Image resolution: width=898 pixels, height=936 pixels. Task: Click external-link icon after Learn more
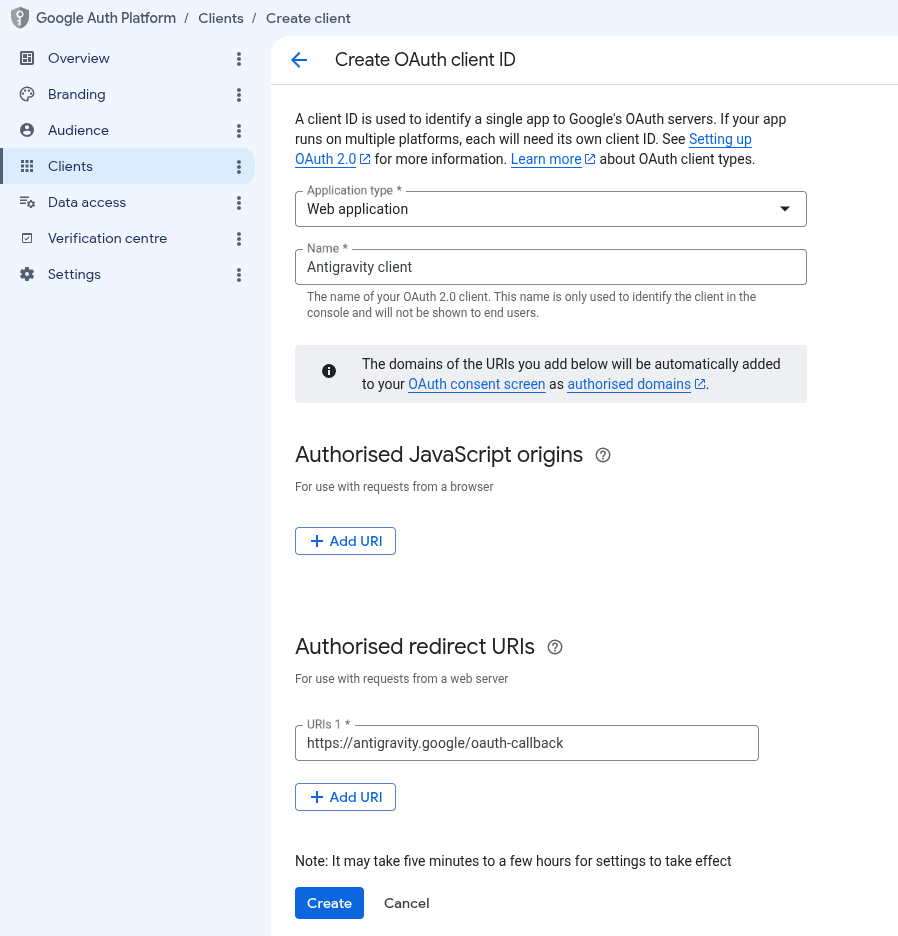(x=590, y=159)
